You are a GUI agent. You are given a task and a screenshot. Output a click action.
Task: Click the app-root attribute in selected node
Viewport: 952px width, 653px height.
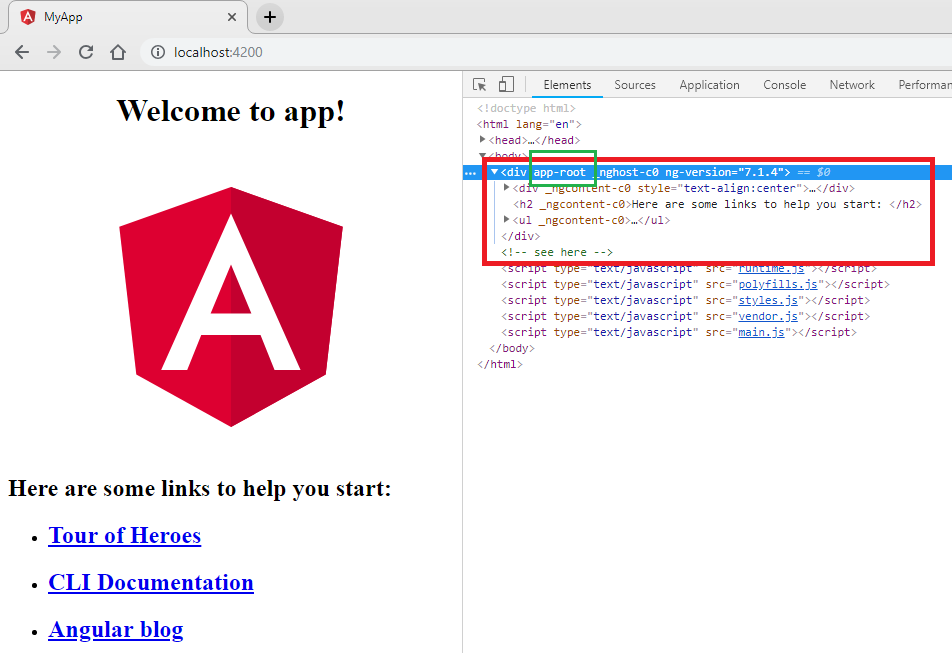pos(560,172)
